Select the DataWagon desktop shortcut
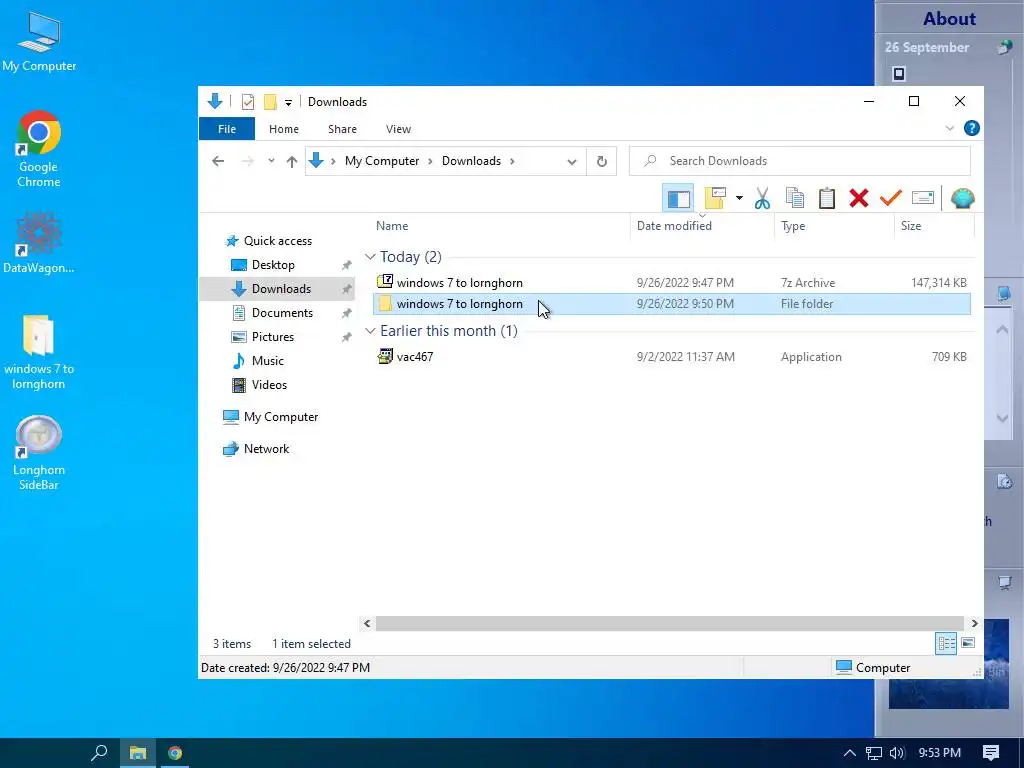Screen dimensions: 1024x768 click(x=39, y=243)
